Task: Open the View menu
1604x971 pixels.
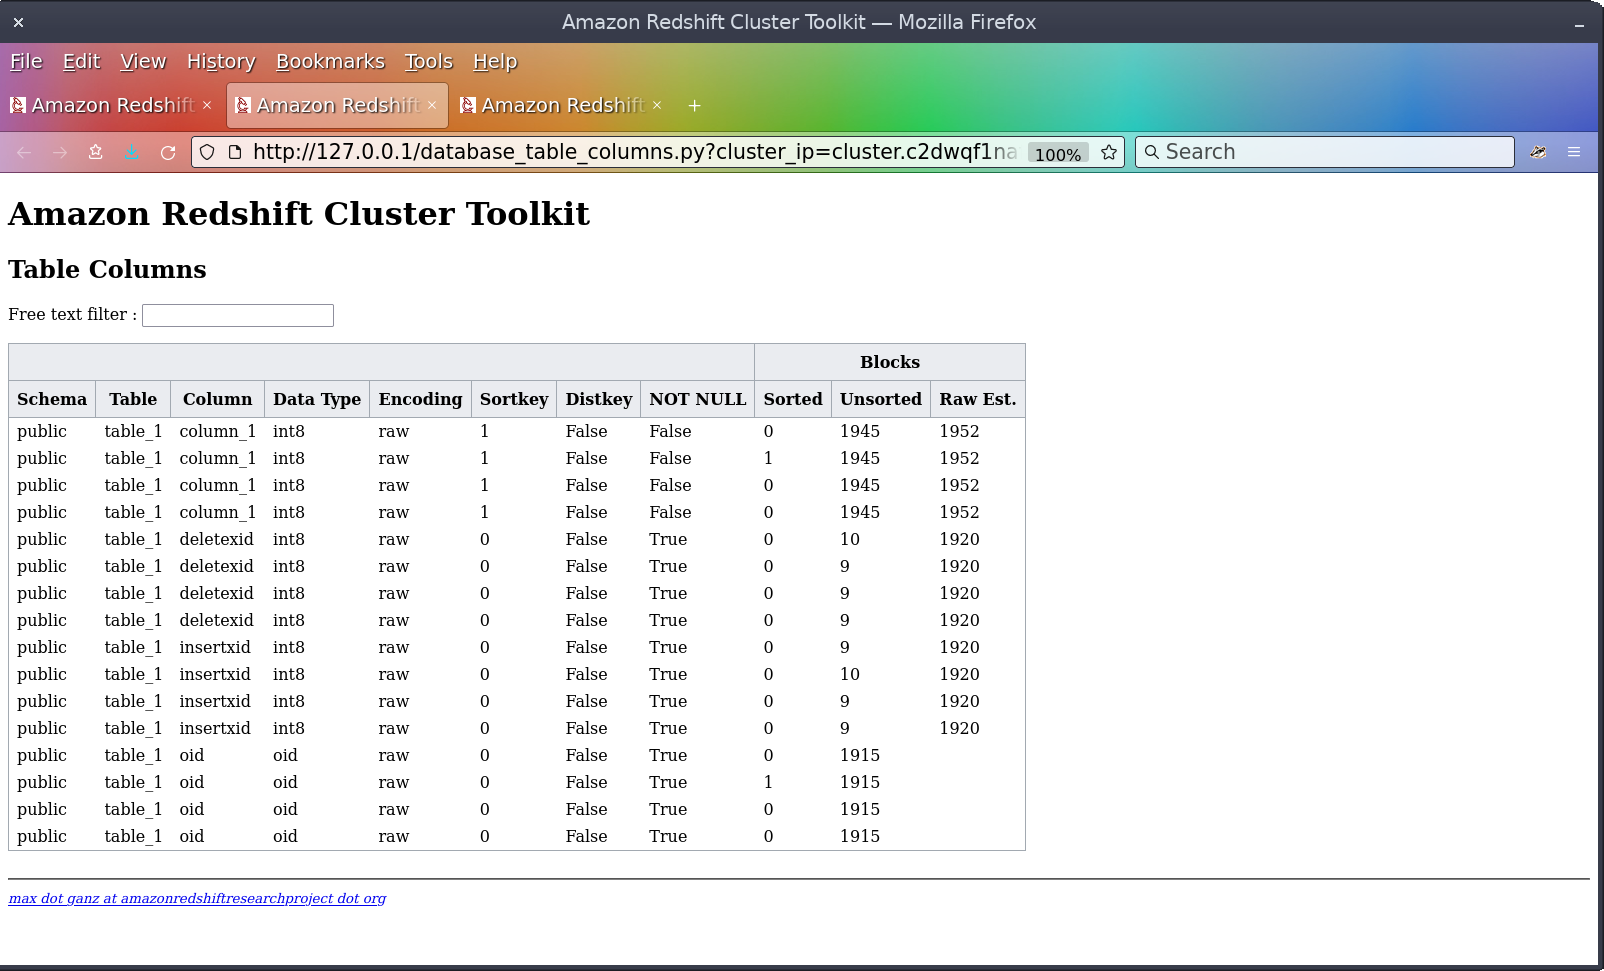Action: coord(143,61)
